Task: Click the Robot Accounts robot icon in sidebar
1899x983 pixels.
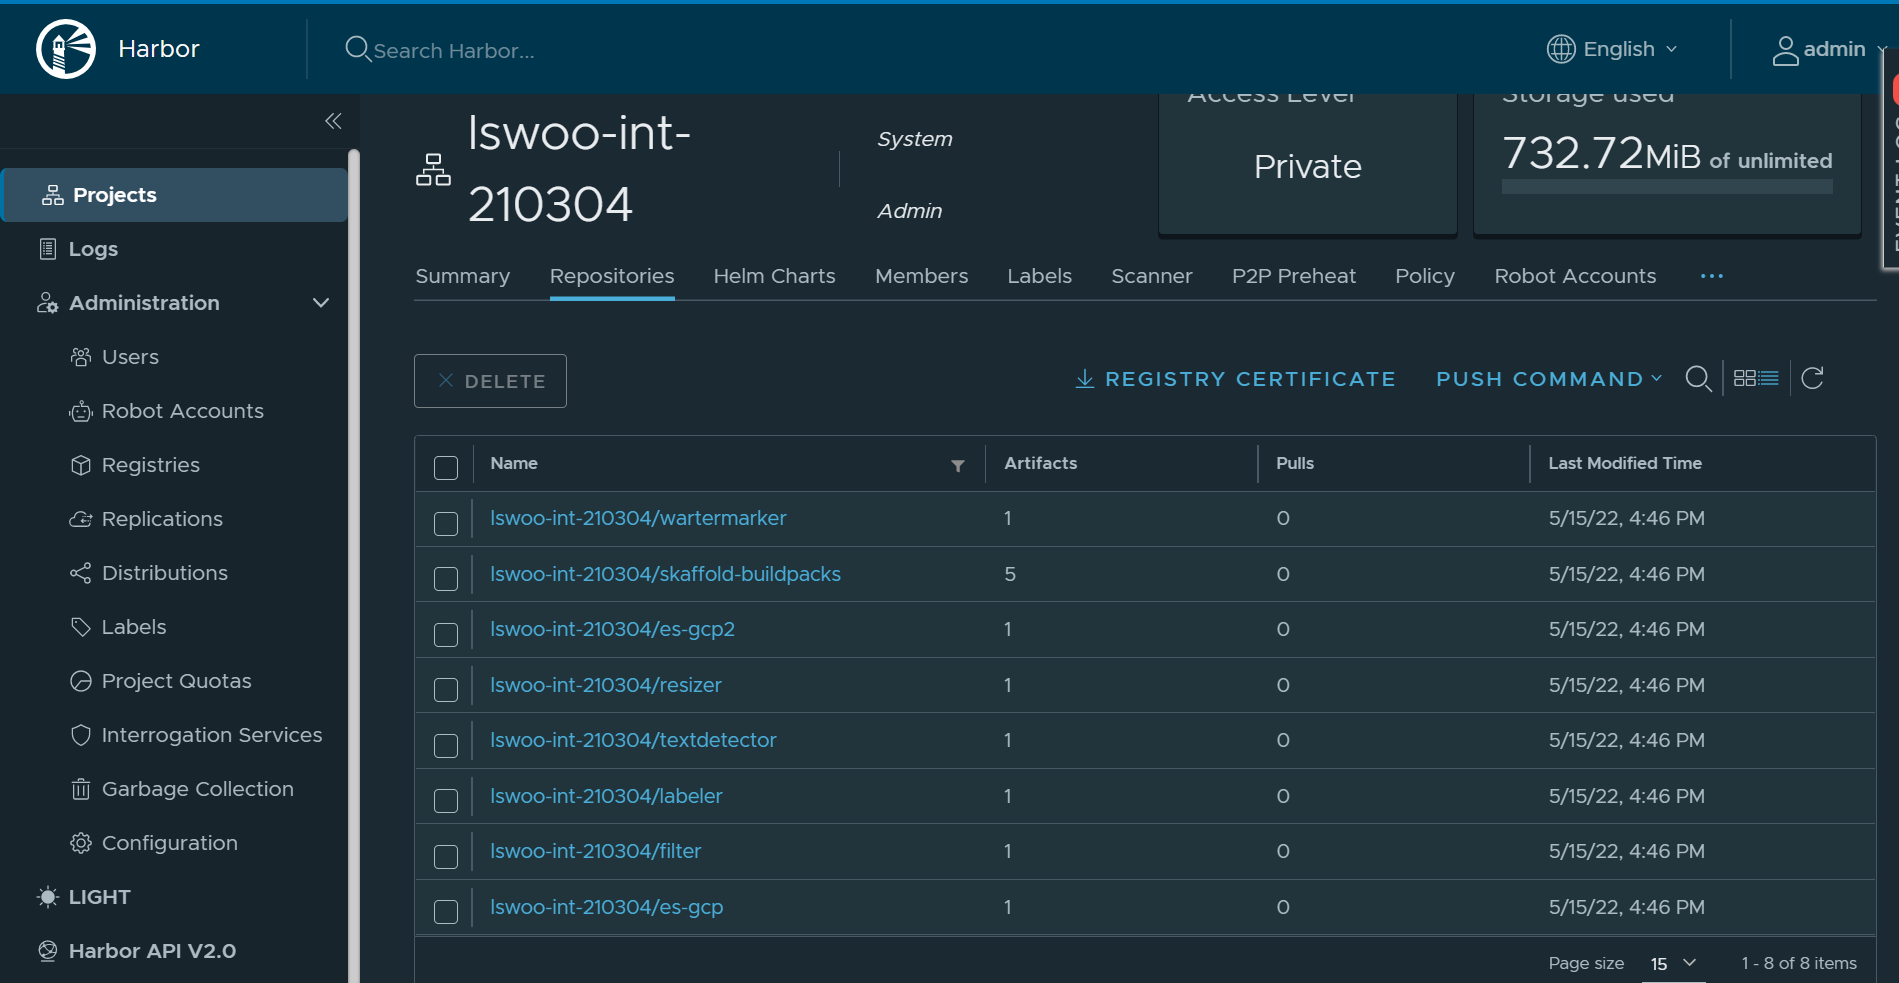Action: pos(81,411)
